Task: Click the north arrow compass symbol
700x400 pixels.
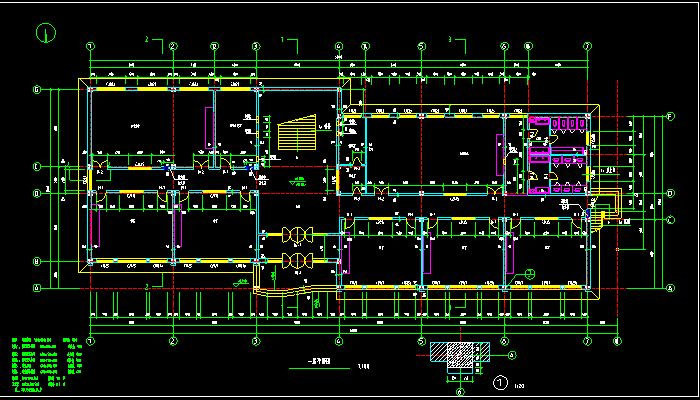Action: coord(45,32)
